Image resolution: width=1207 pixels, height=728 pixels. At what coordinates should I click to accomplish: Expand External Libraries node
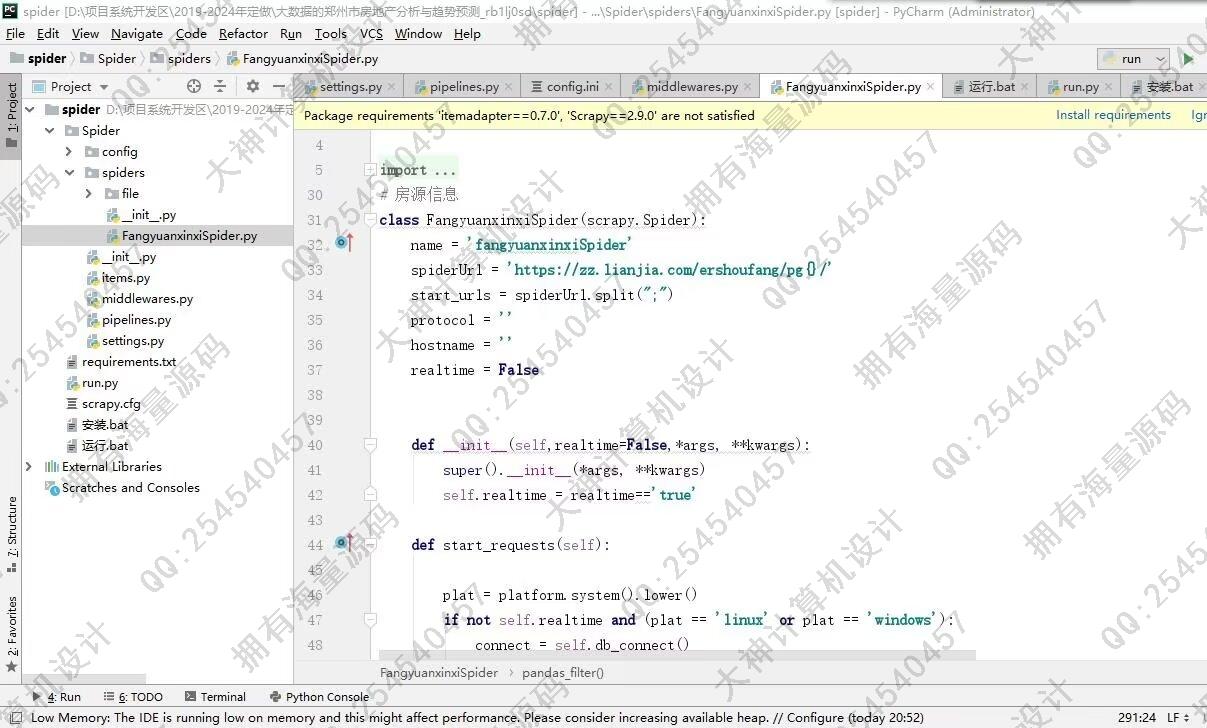(x=28, y=467)
